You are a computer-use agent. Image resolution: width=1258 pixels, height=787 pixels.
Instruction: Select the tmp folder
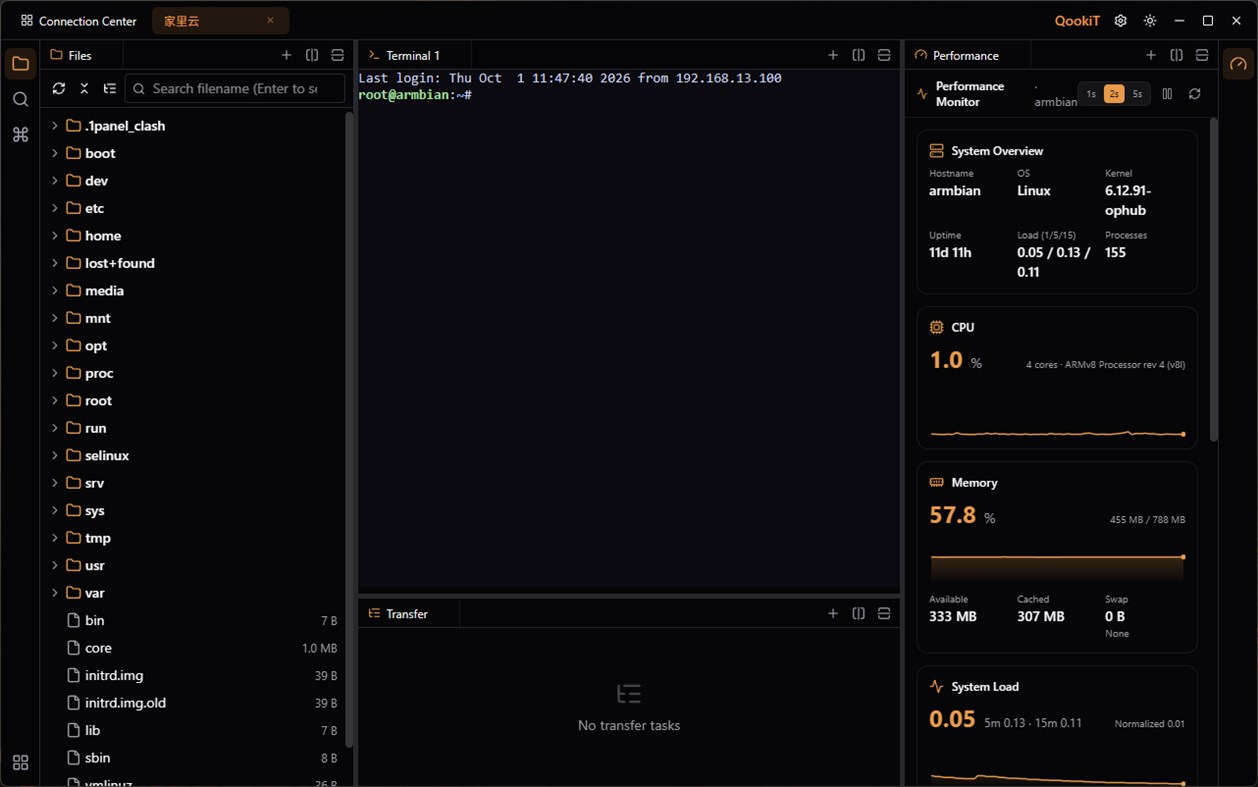coord(195,538)
